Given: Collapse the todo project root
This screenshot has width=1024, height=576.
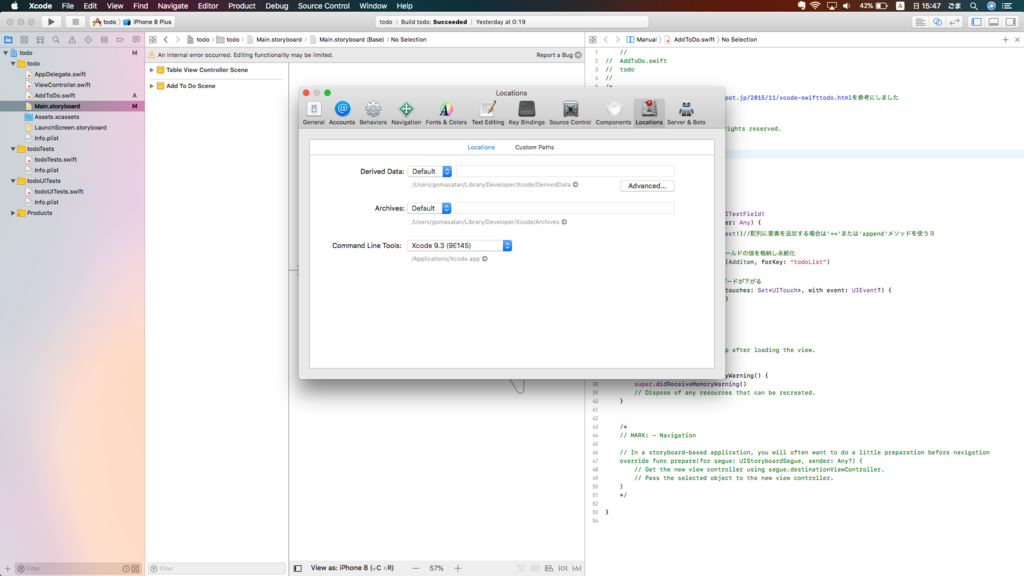Looking at the screenshot, I should tap(6, 53).
